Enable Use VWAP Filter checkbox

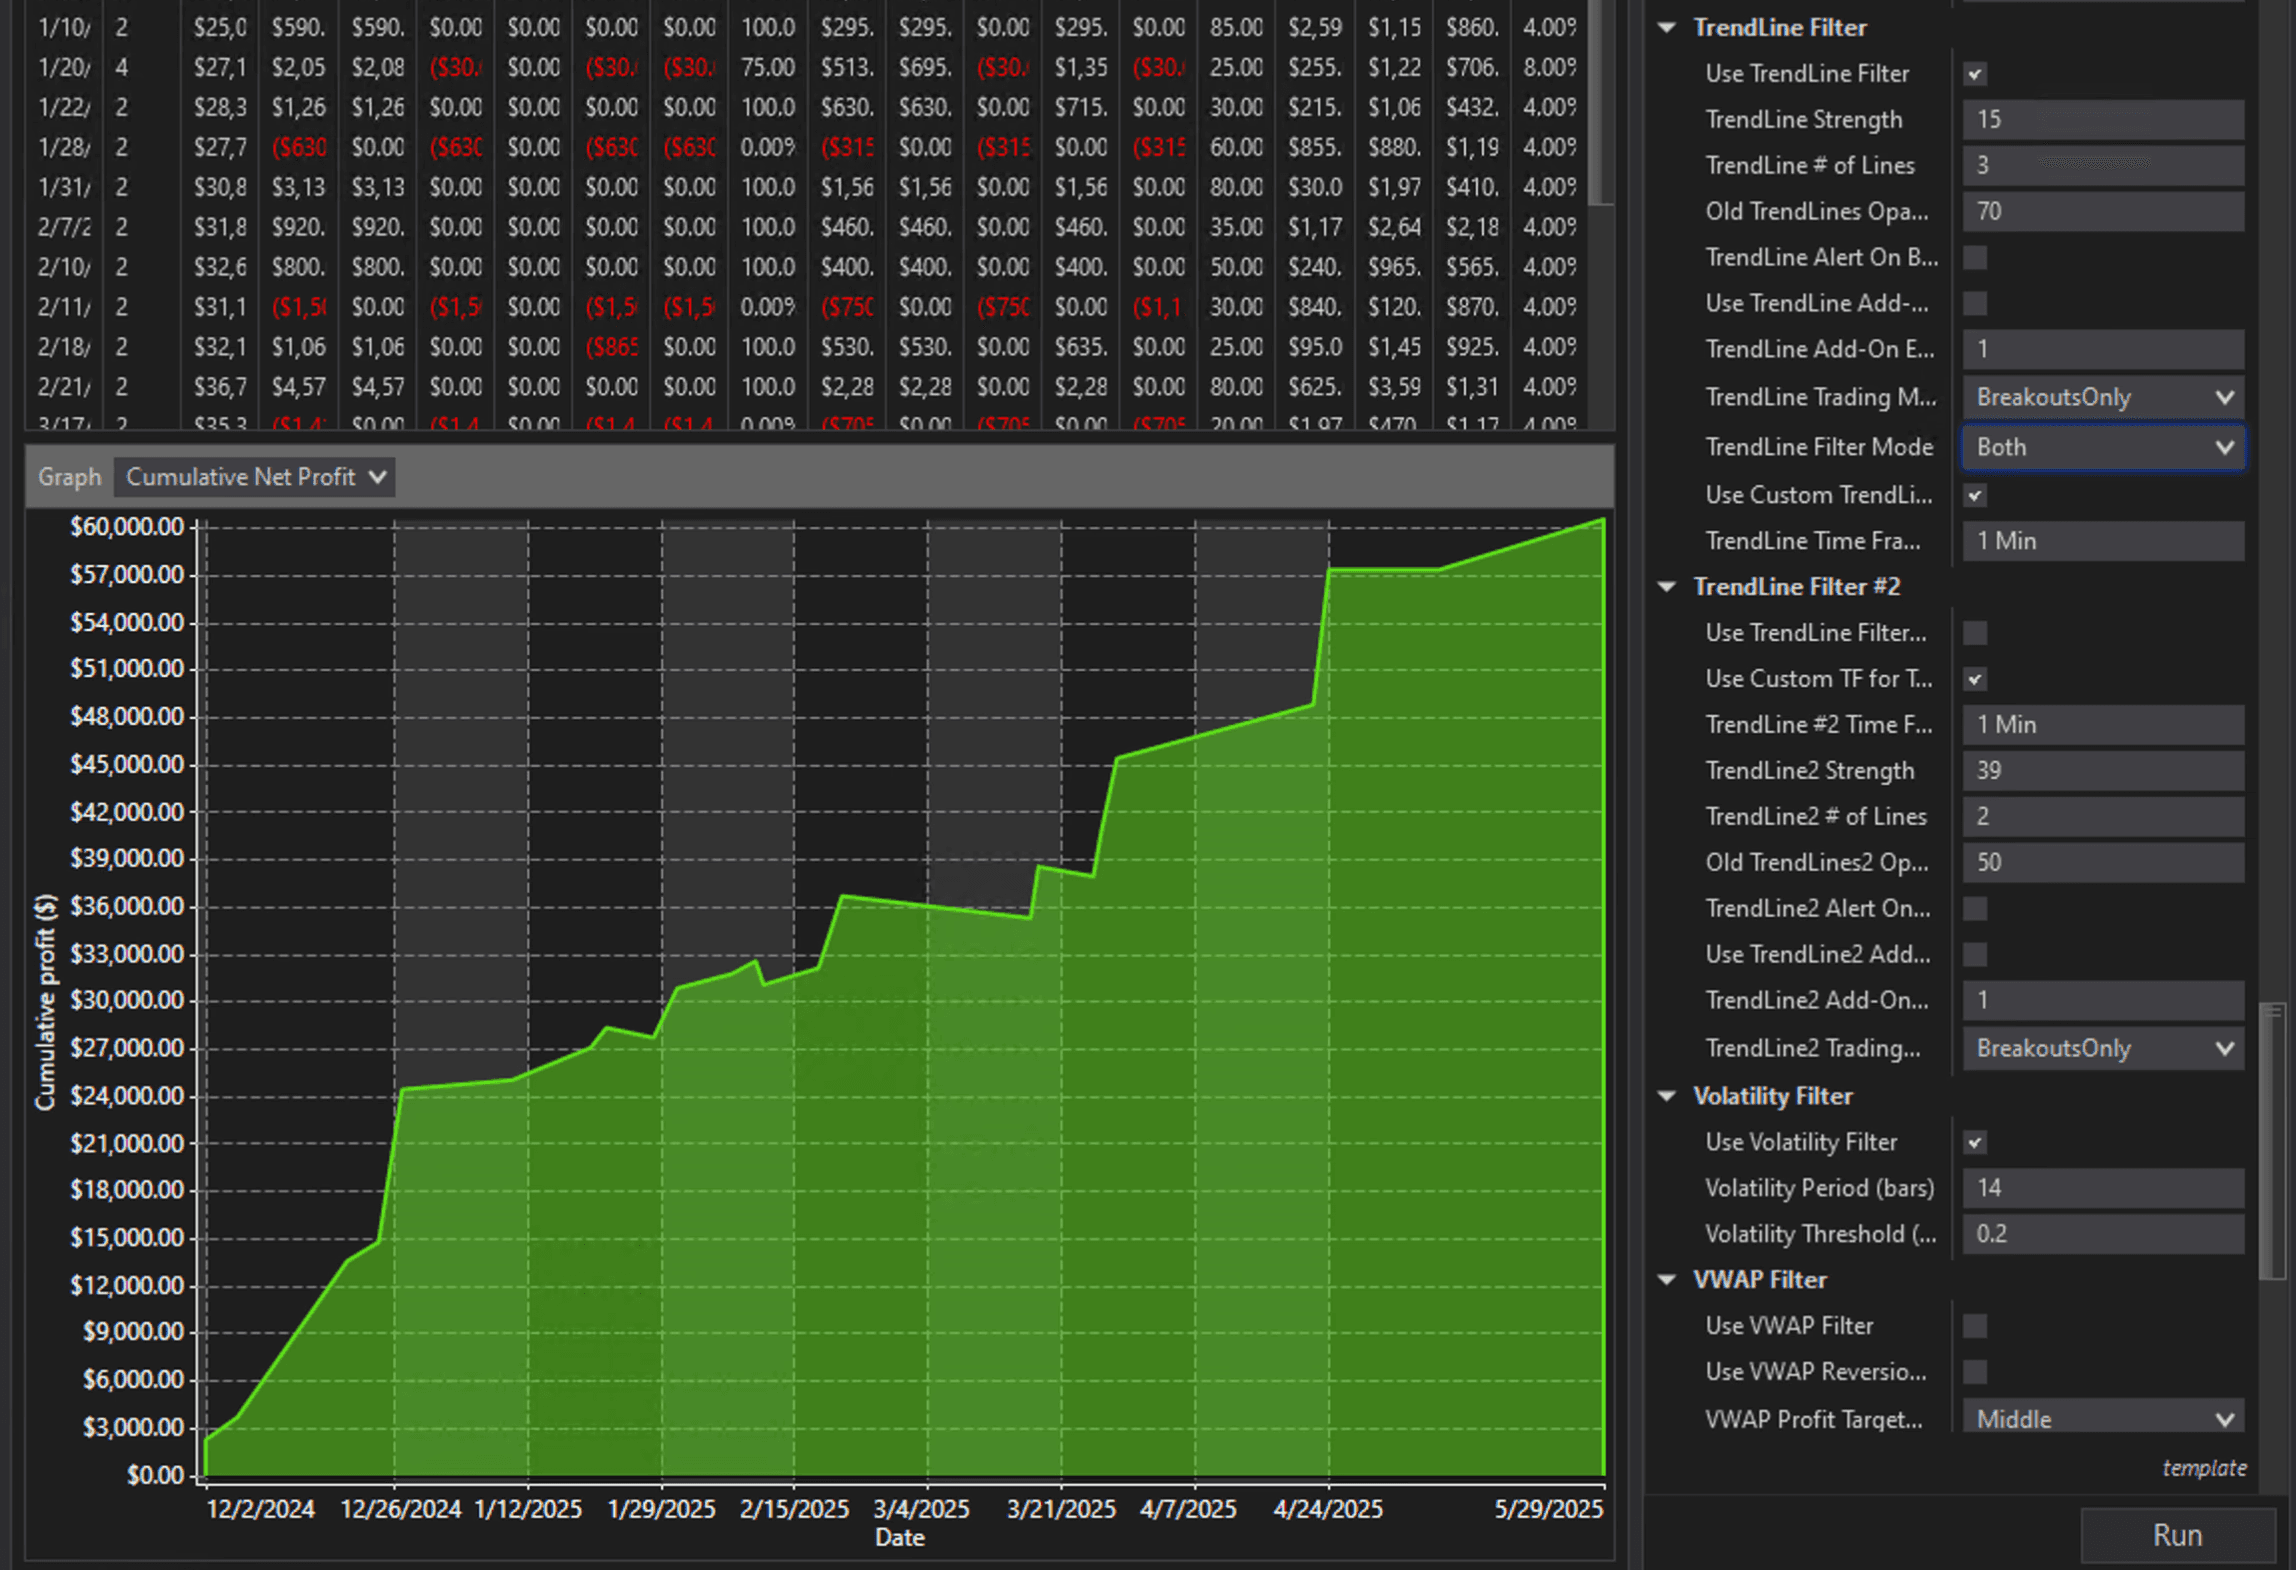1975,1326
